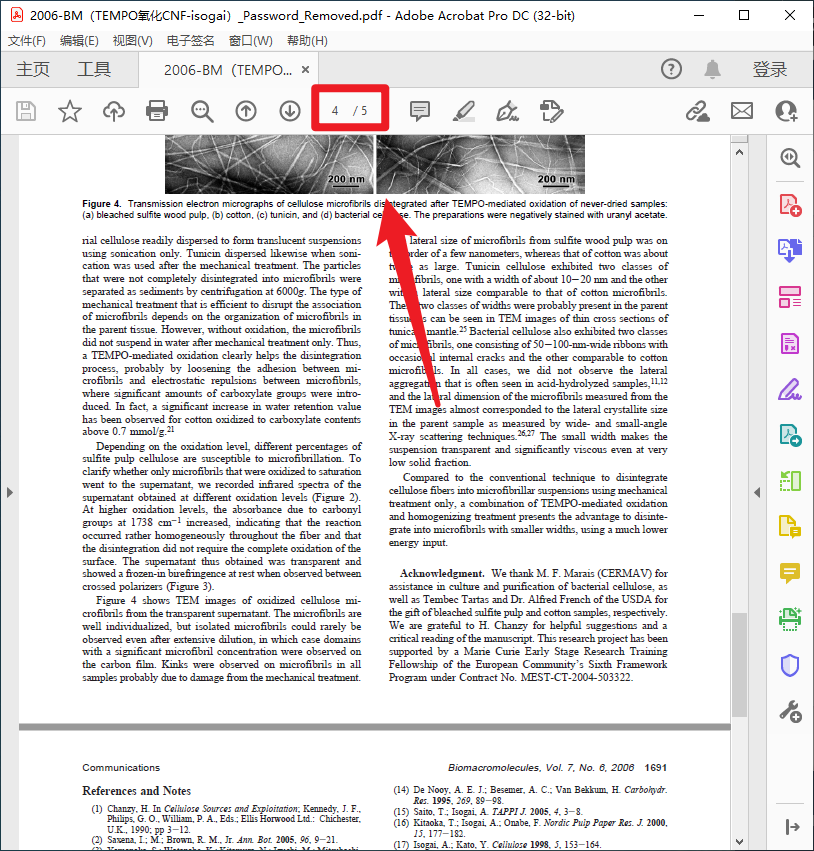Open the pink page layout tool icon
This screenshot has width=814, height=851.
(x=790, y=297)
